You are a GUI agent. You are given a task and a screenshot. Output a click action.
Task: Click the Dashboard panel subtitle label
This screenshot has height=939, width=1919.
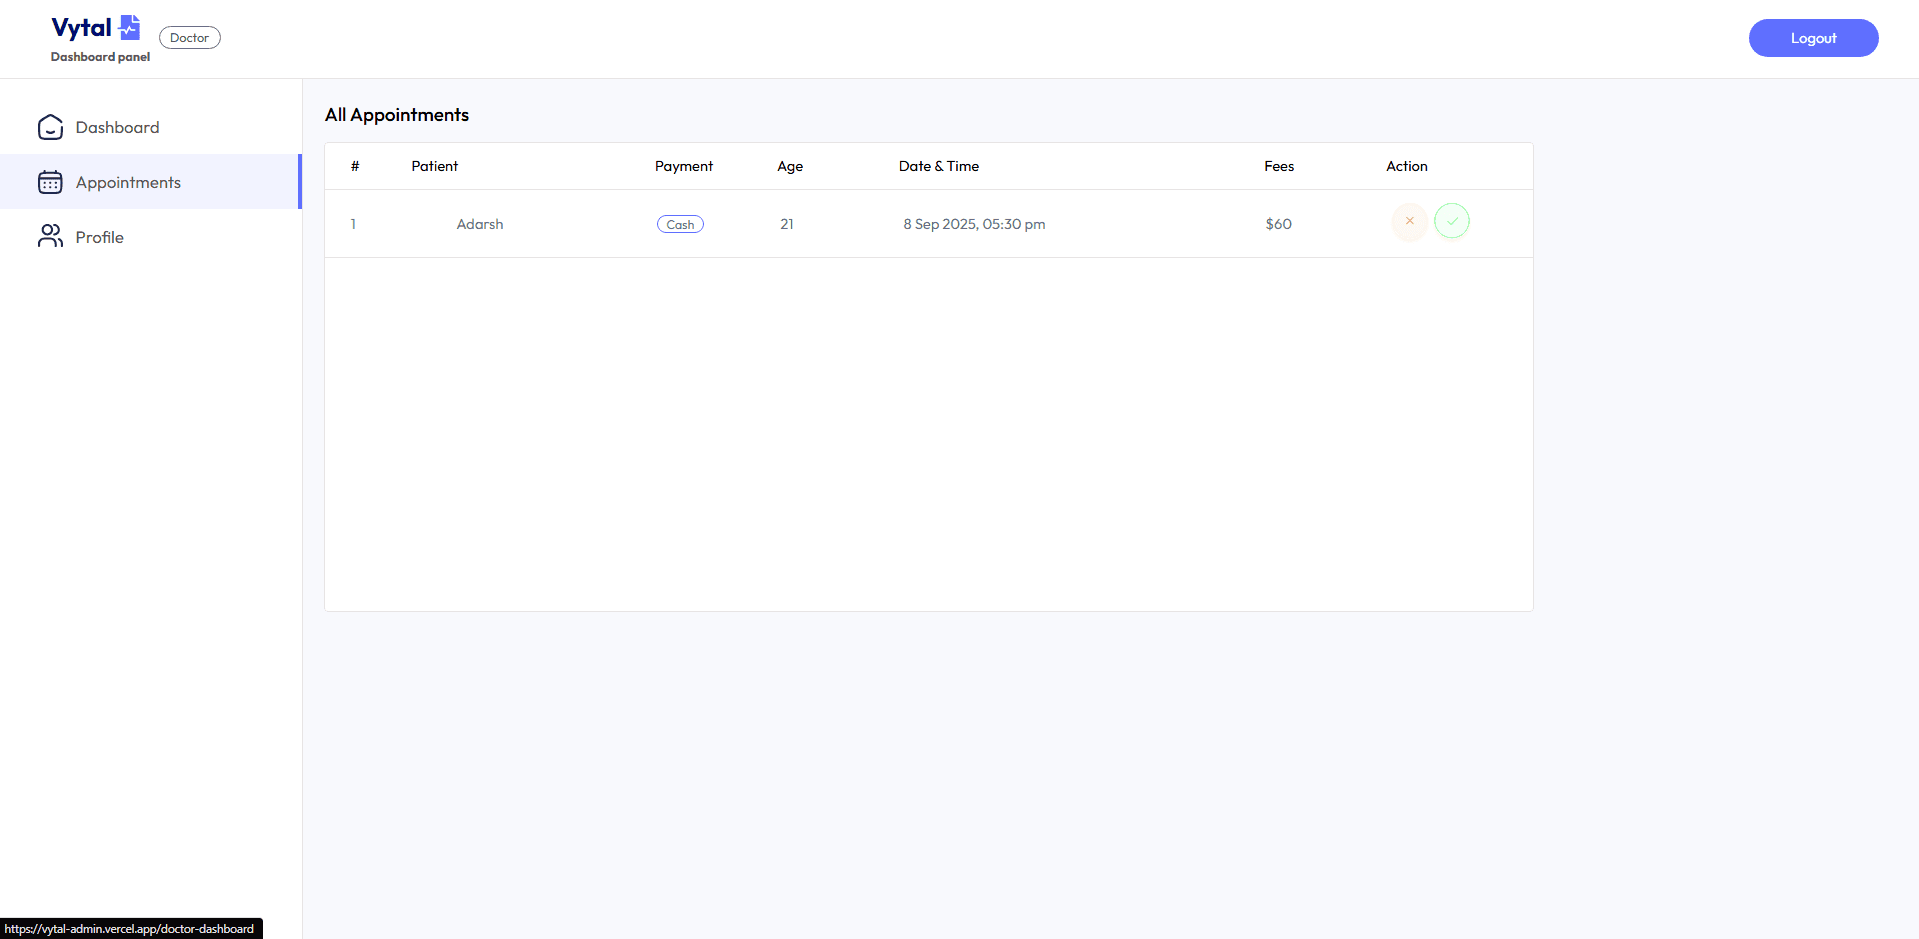pos(99,57)
